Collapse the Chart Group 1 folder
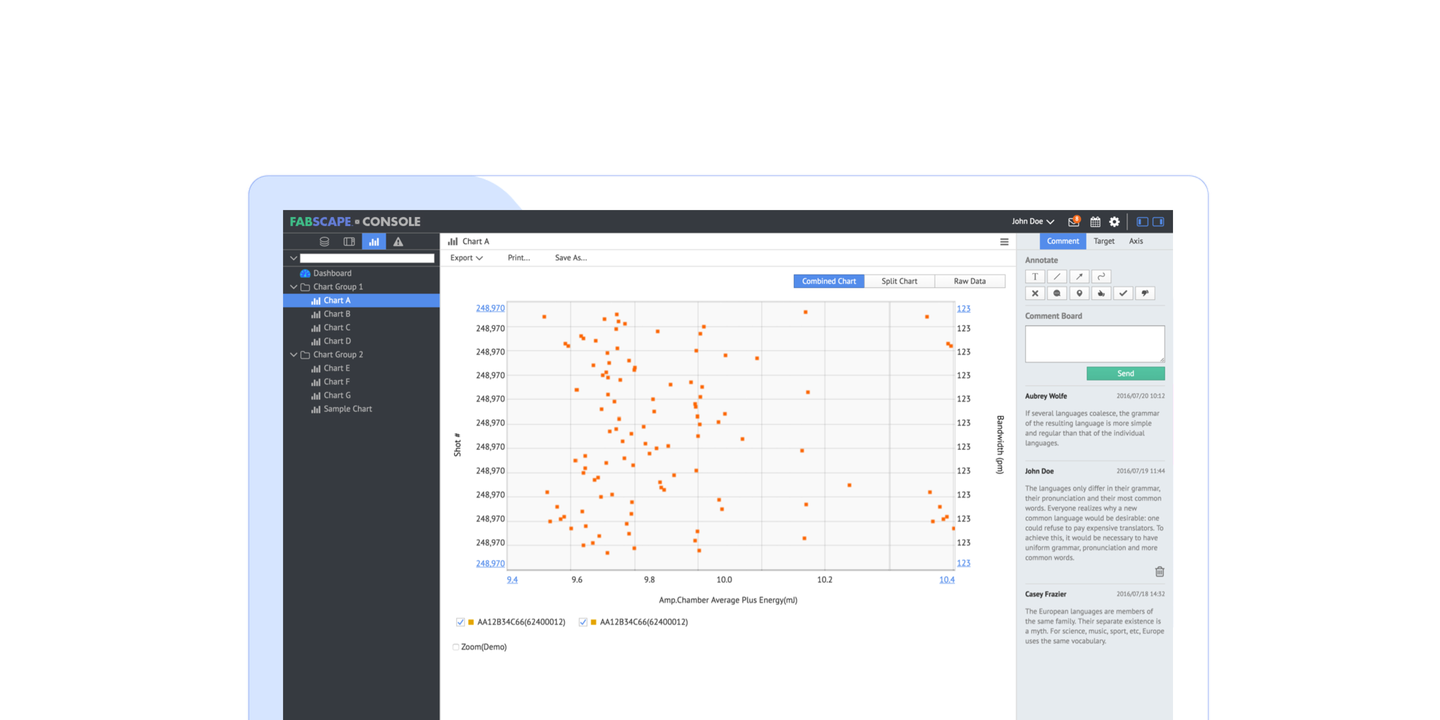1440x720 pixels. point(293,287)
